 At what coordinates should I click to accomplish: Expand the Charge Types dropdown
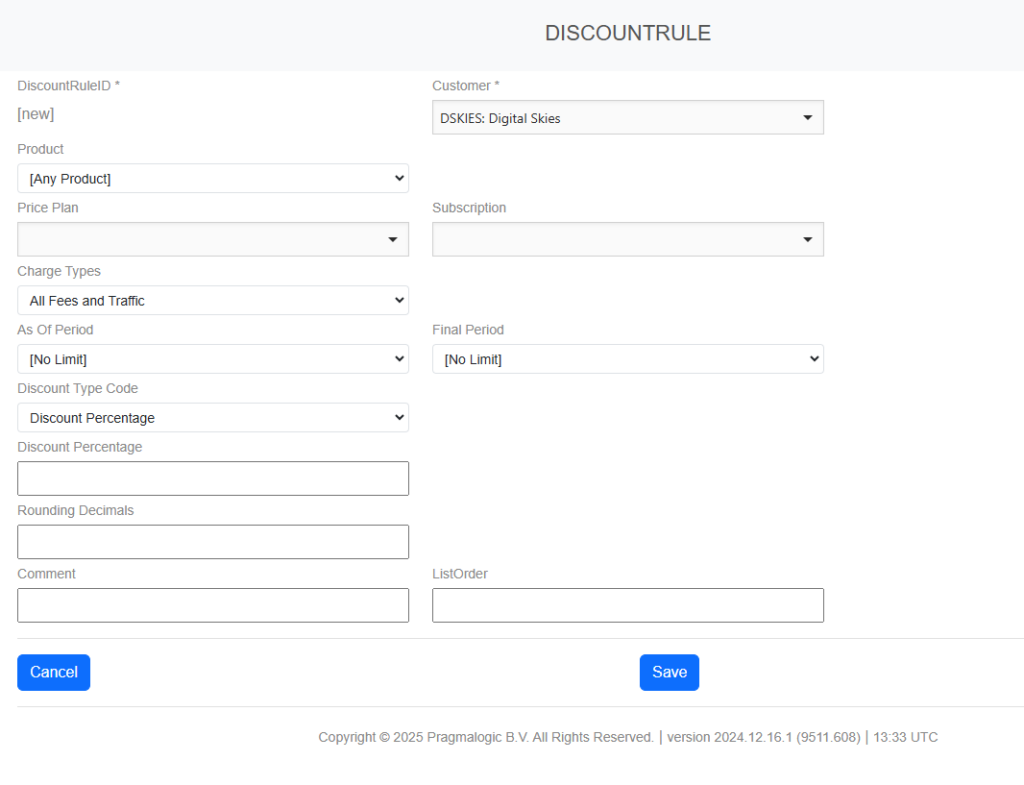[212, 301]
